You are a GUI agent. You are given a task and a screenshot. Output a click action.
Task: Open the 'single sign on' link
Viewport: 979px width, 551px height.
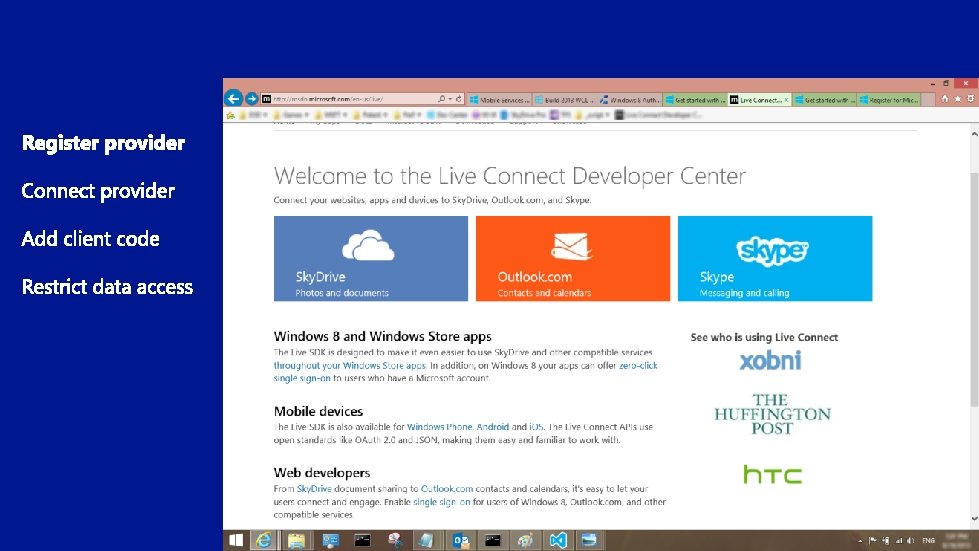(441, 502)
